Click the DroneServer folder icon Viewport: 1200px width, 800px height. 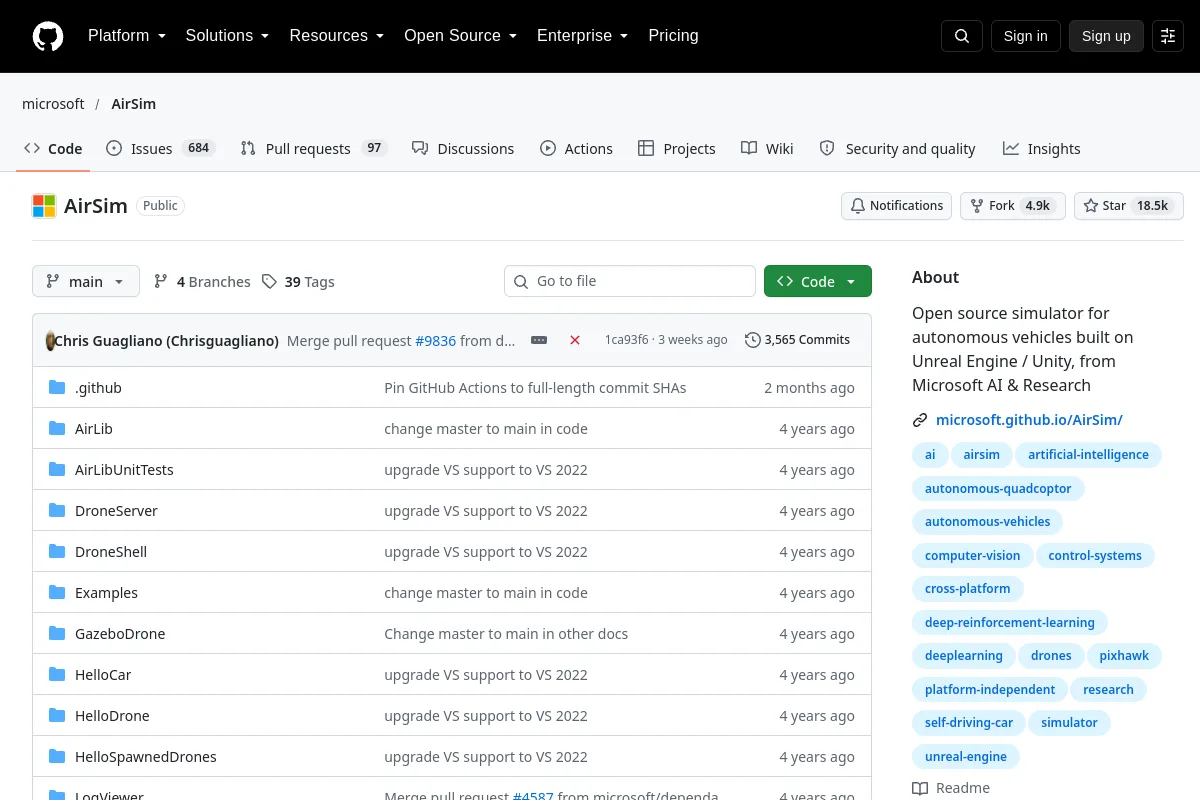coord(57,511)
